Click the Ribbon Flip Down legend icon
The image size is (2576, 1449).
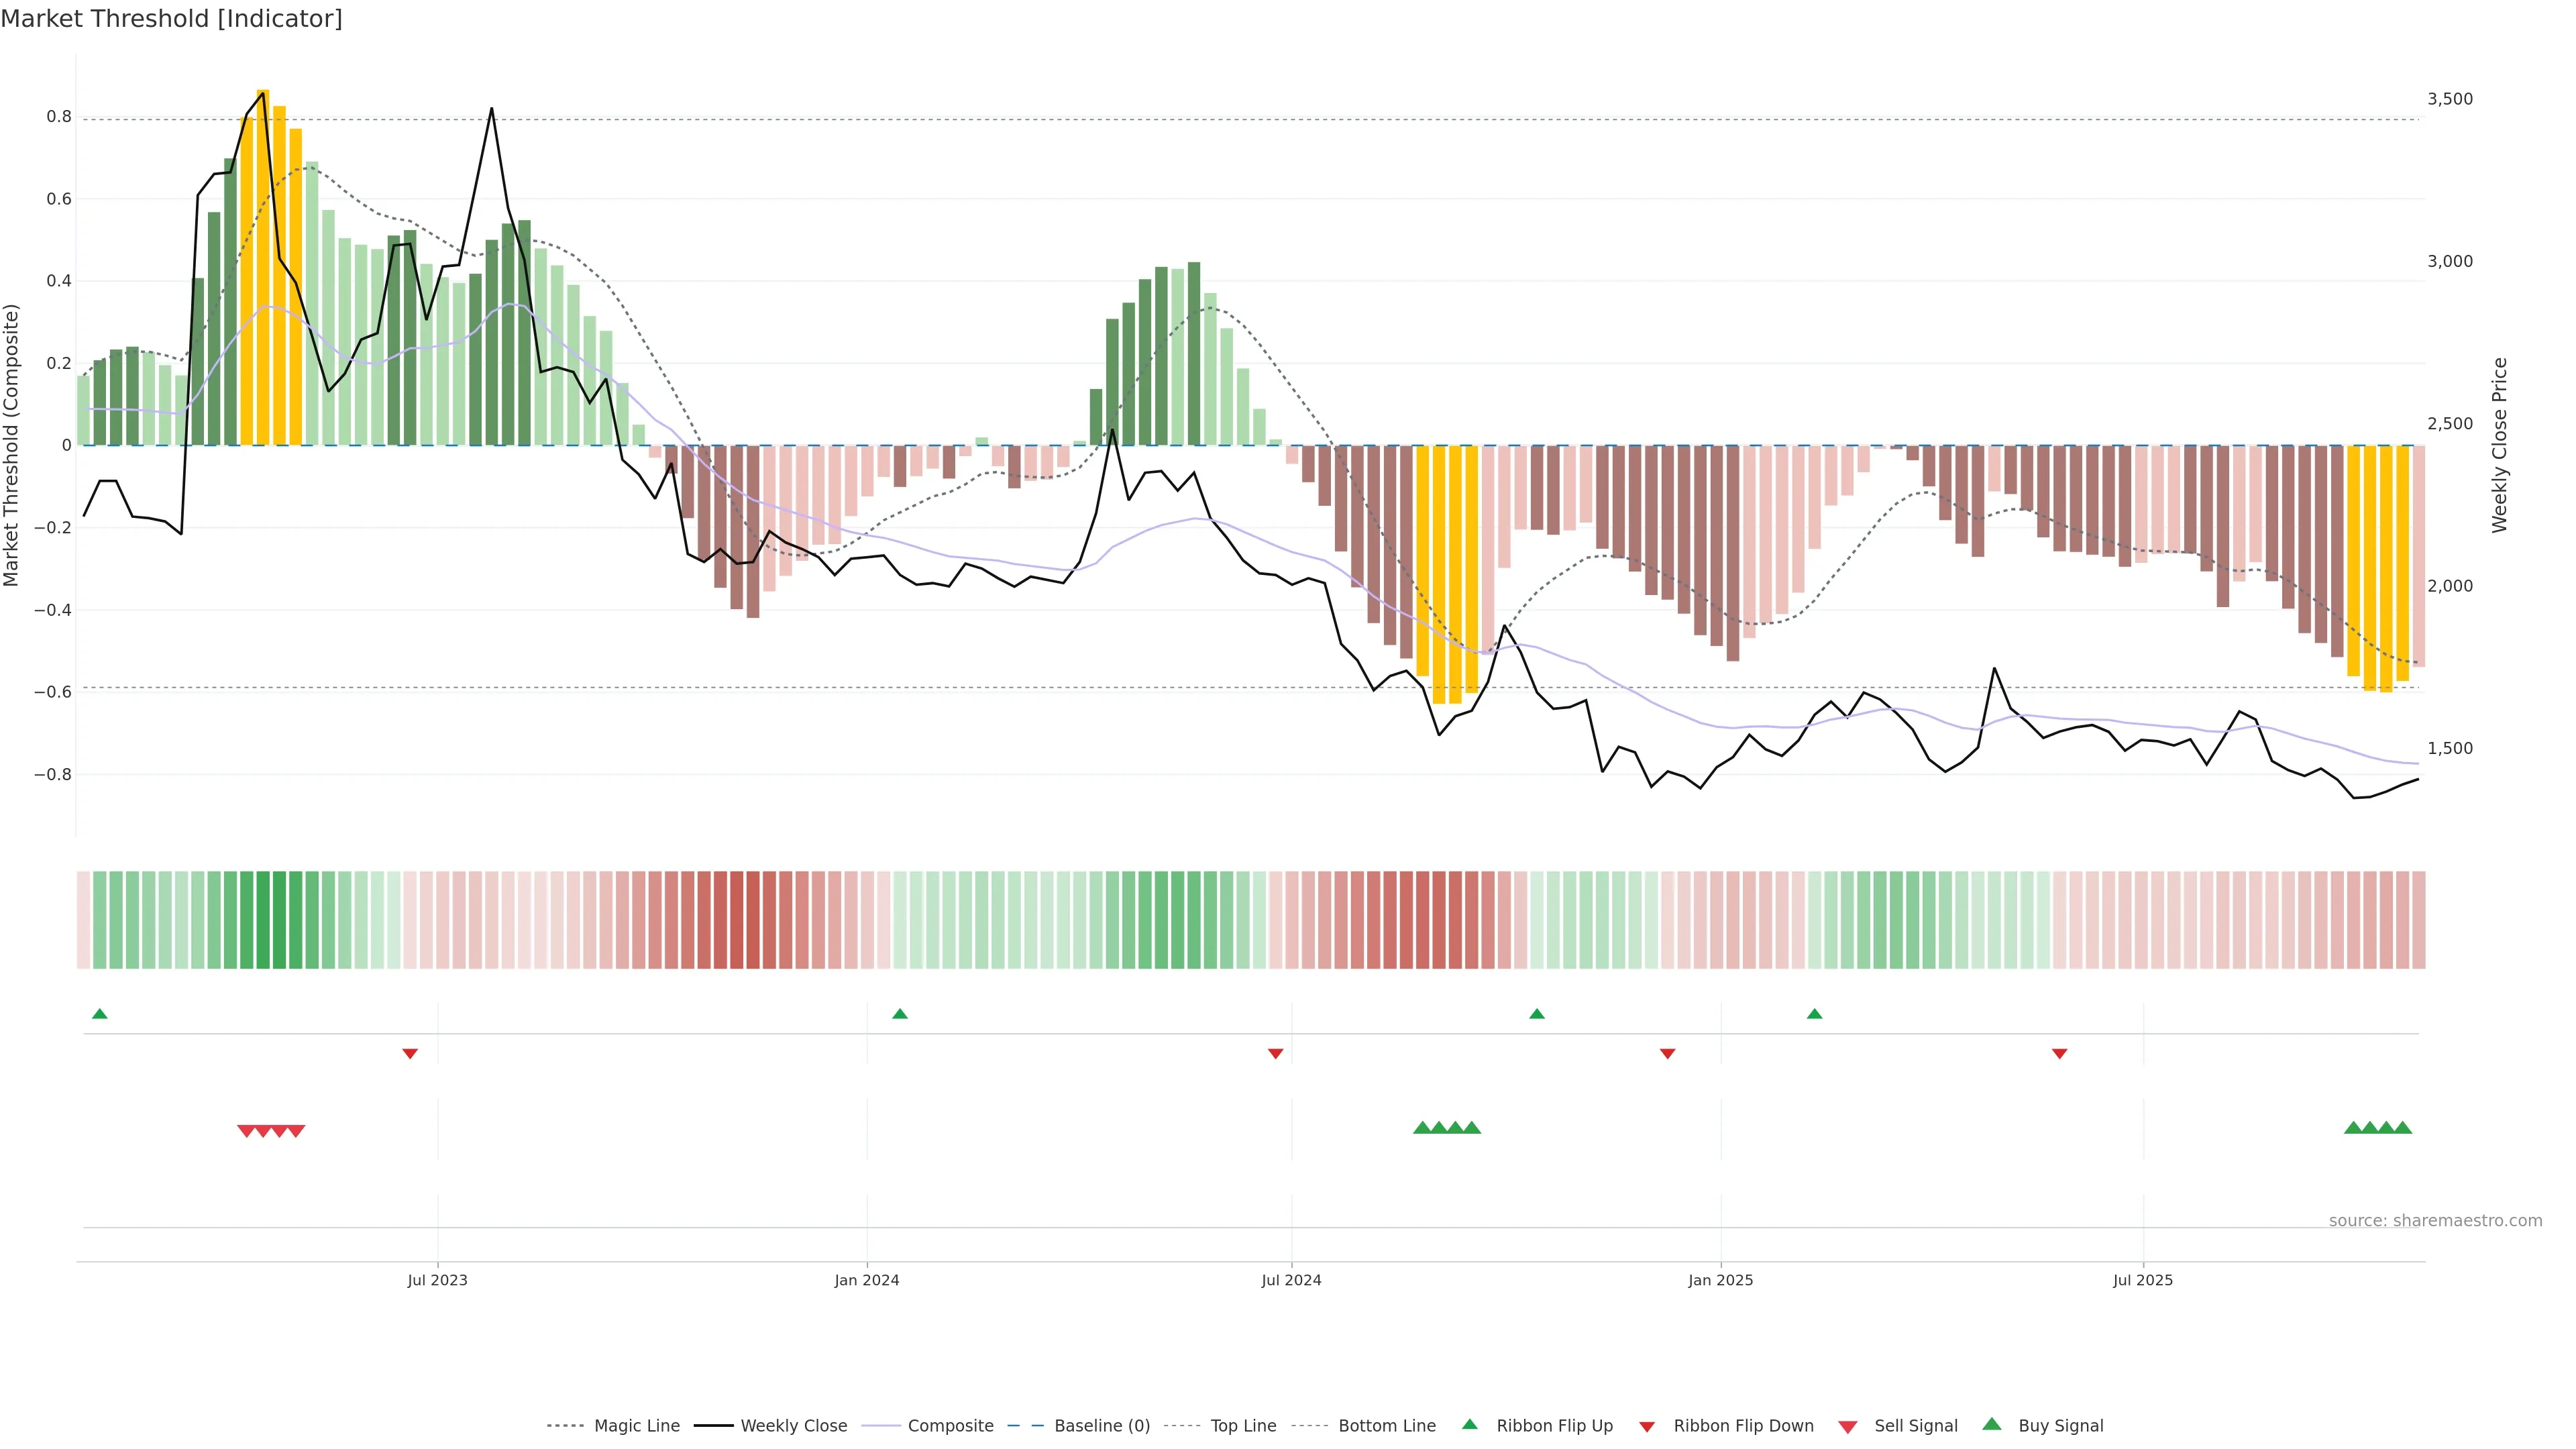(x=1647, y=1426)
